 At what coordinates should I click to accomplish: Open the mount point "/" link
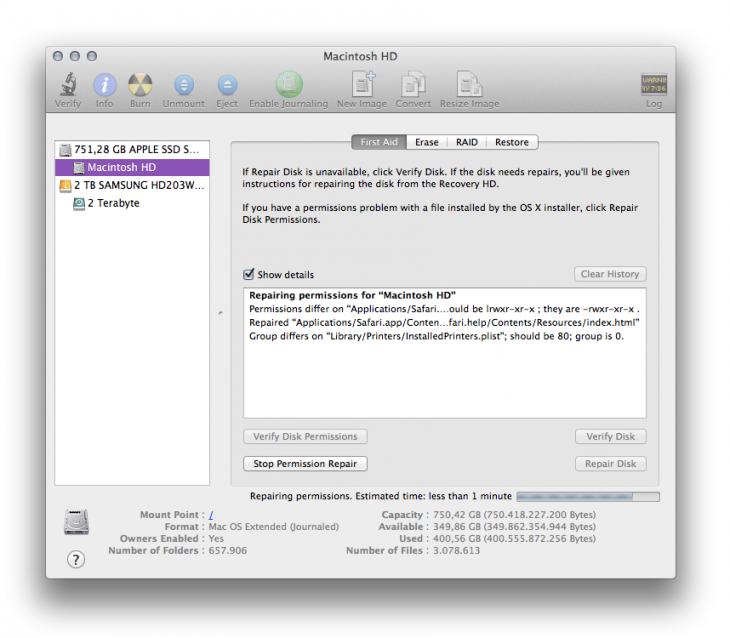211,515
